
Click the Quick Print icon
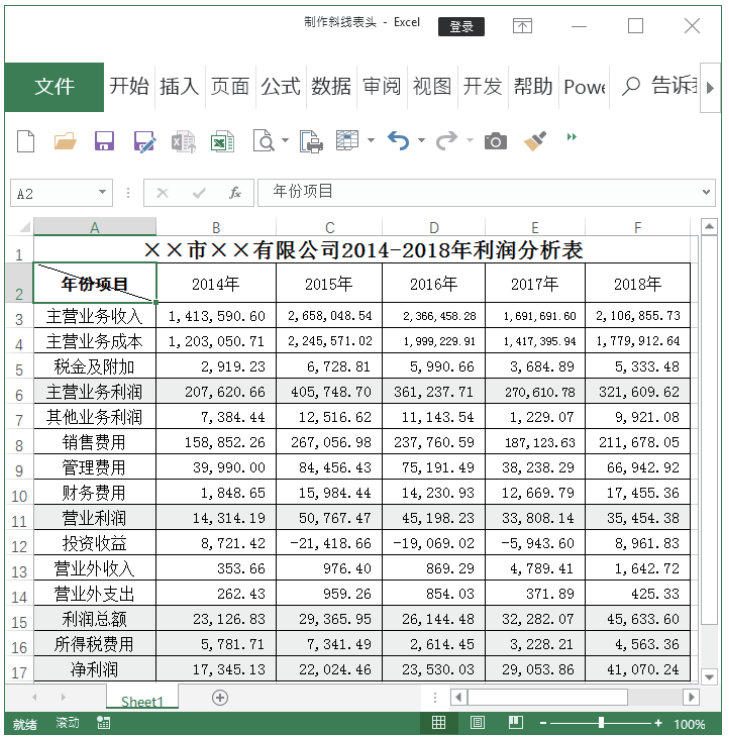(311, 141)
